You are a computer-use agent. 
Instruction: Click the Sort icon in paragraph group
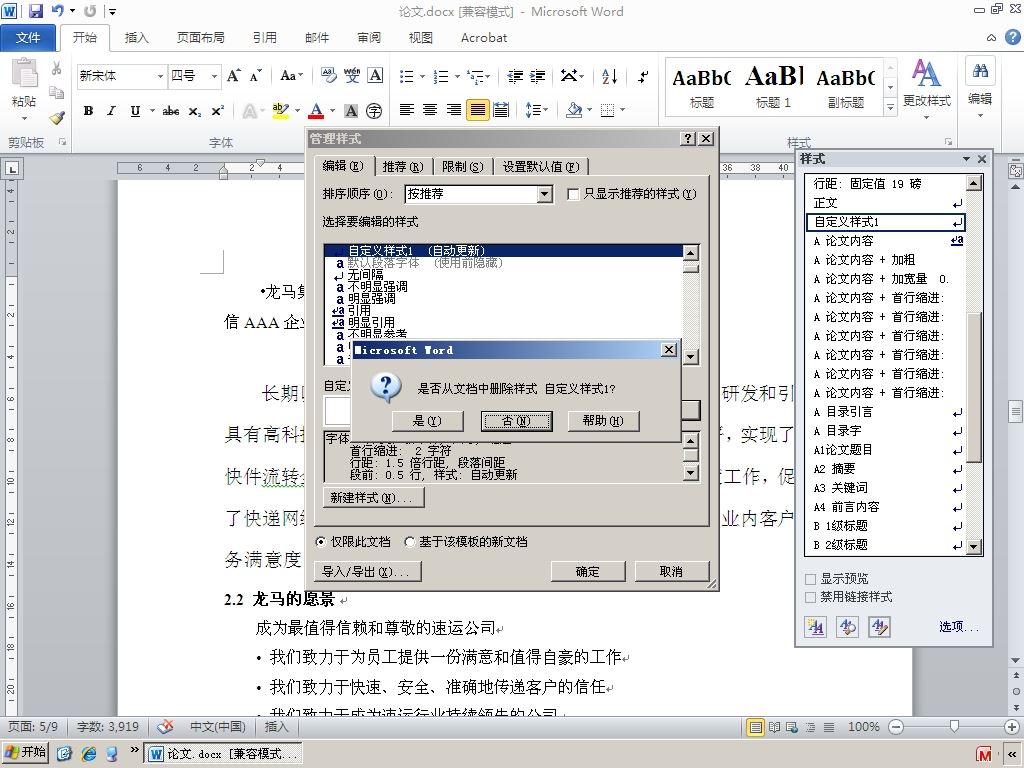coord(609,76)
